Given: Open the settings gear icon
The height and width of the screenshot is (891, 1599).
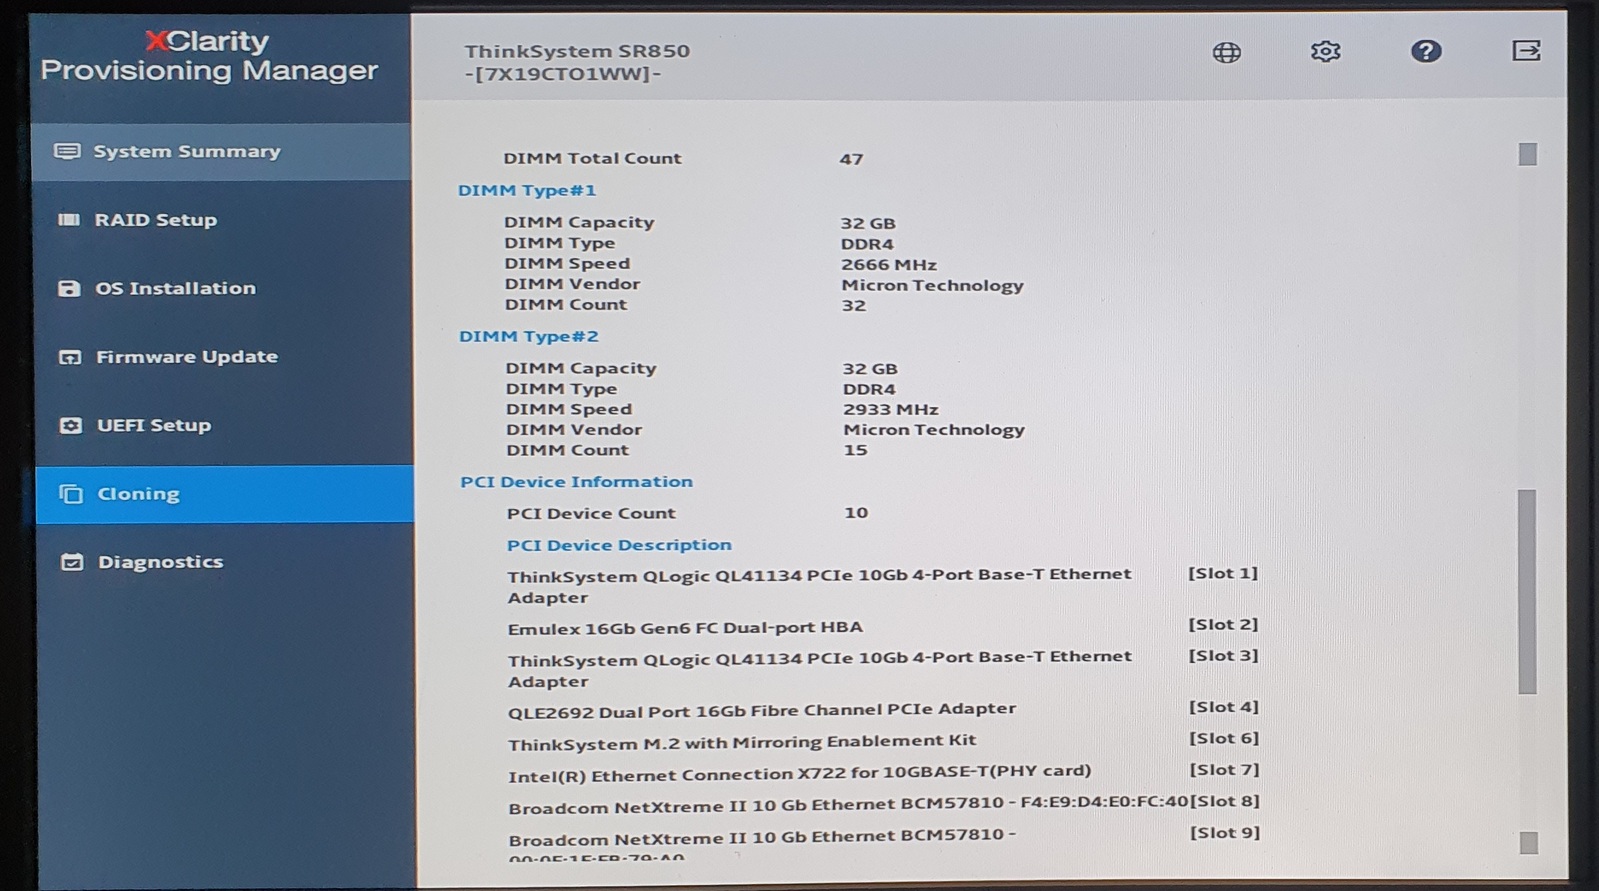Looking at the screenshot, I should [1325, 51].
